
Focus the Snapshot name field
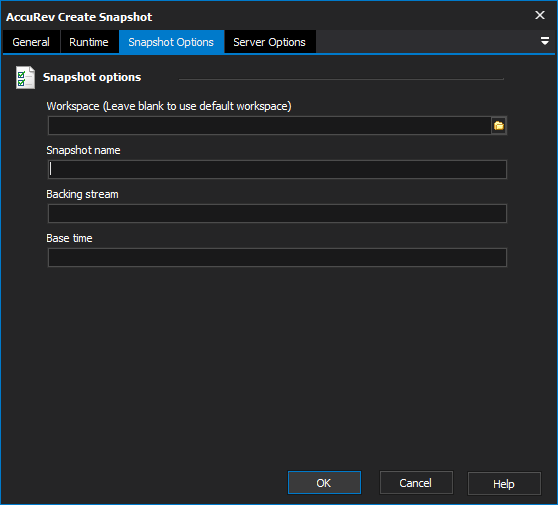point(277,169)
